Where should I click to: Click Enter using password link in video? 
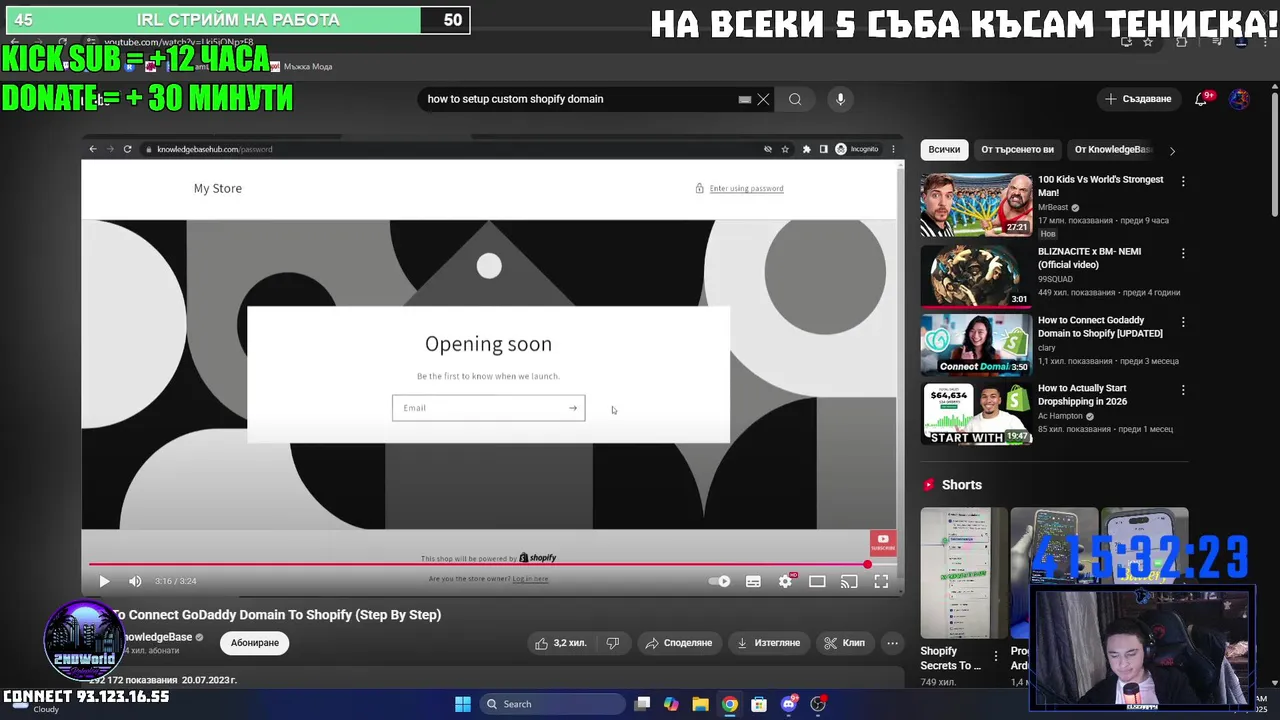pos(746,188)
